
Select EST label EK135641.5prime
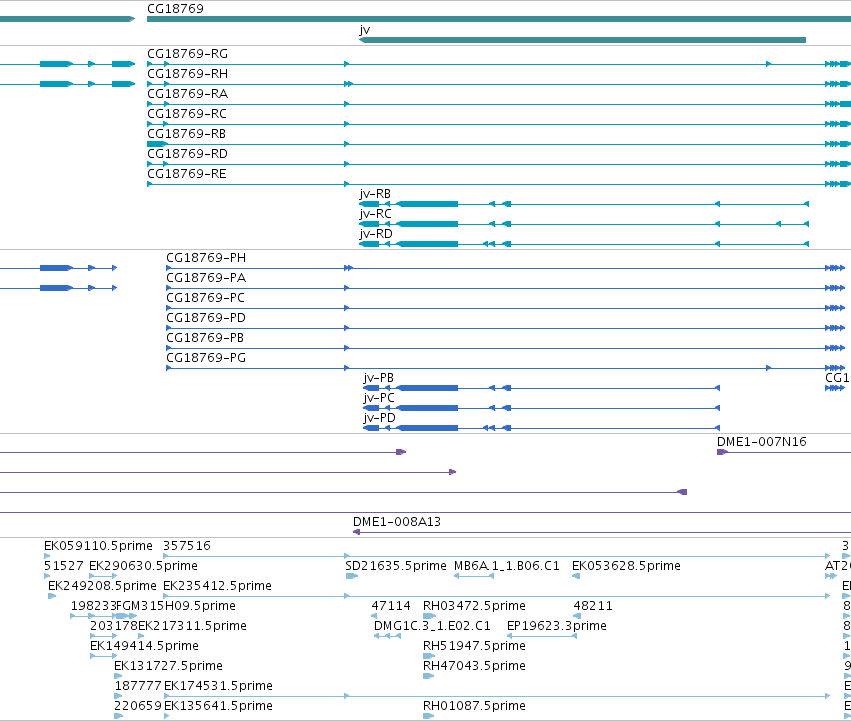218,706
